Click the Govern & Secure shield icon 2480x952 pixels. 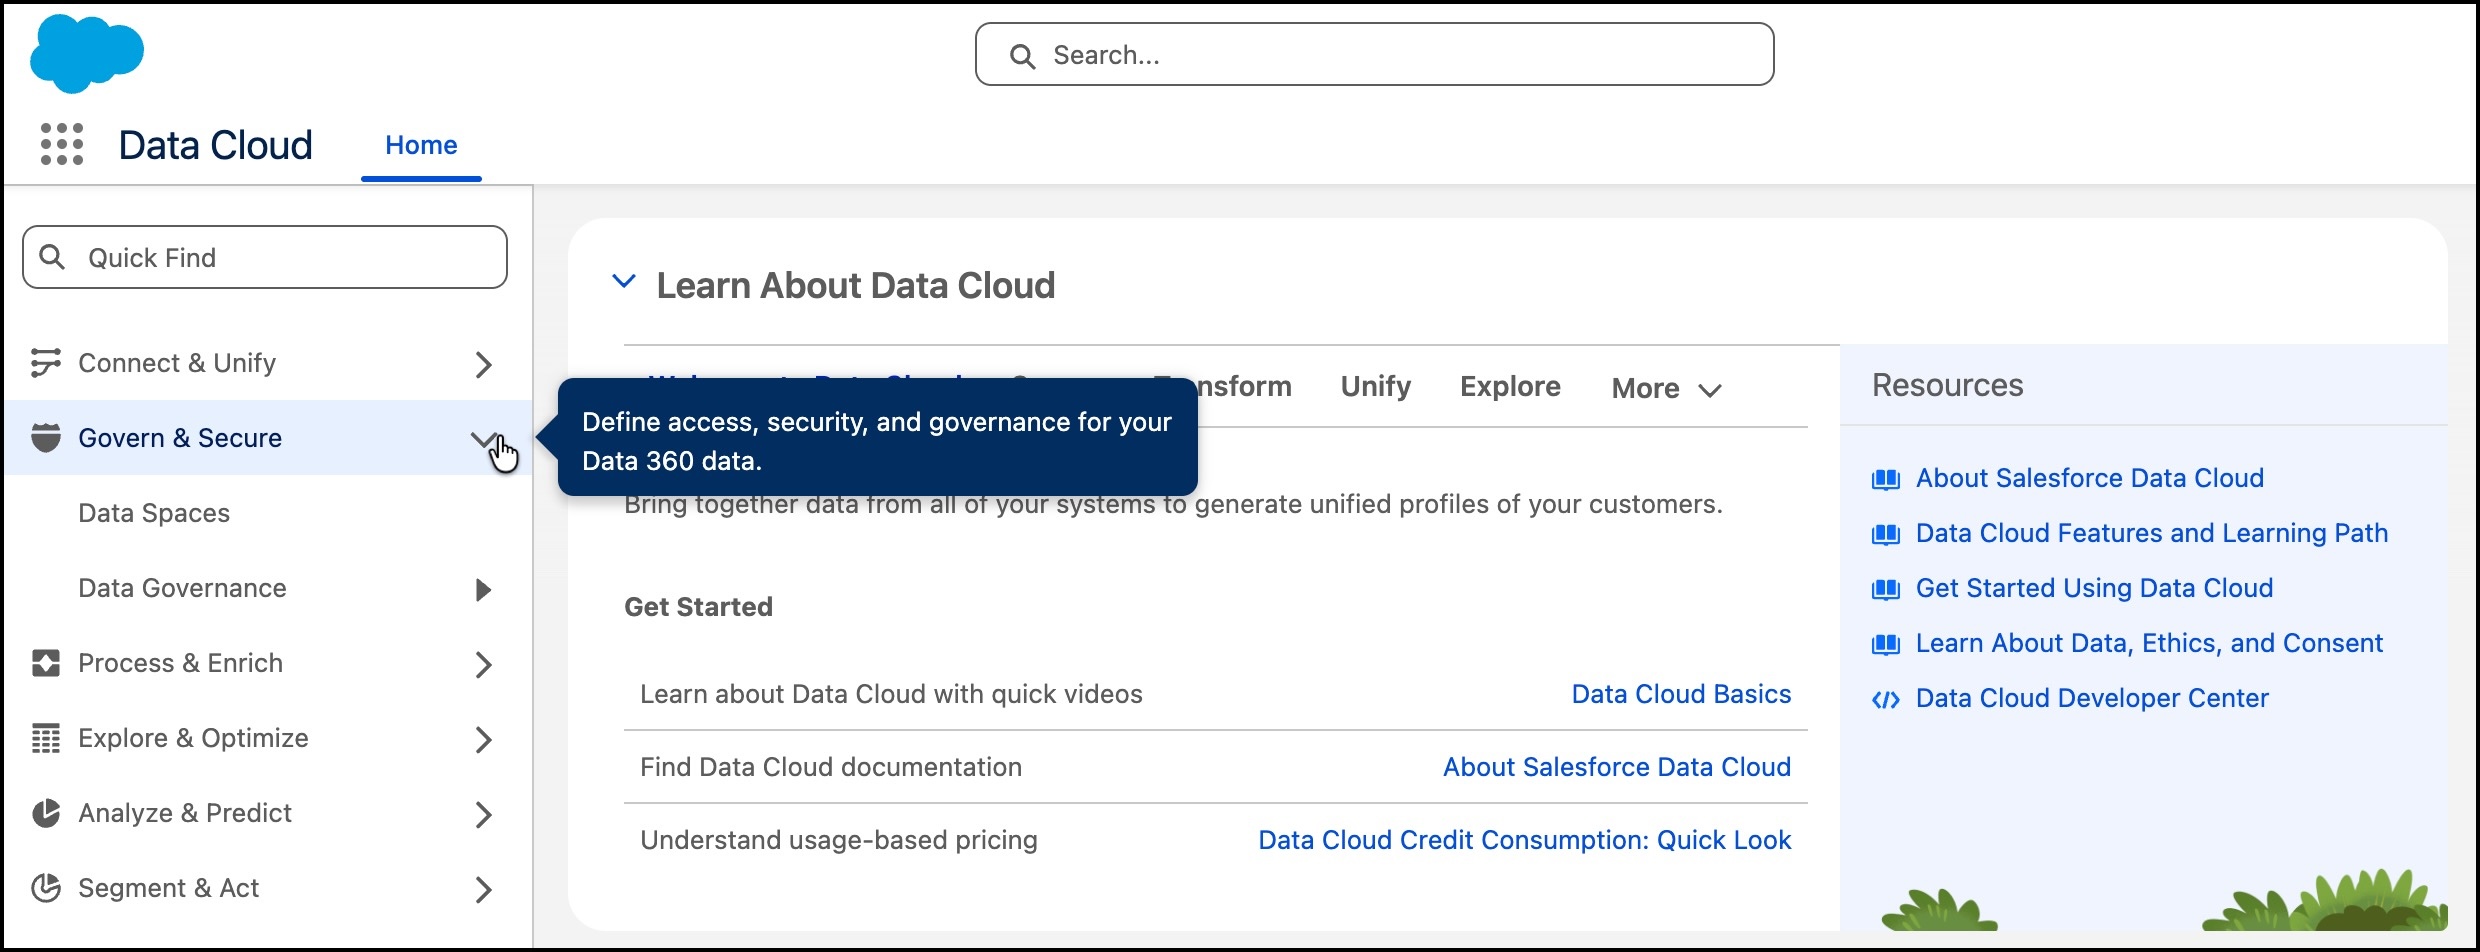(x=46, y=438)
